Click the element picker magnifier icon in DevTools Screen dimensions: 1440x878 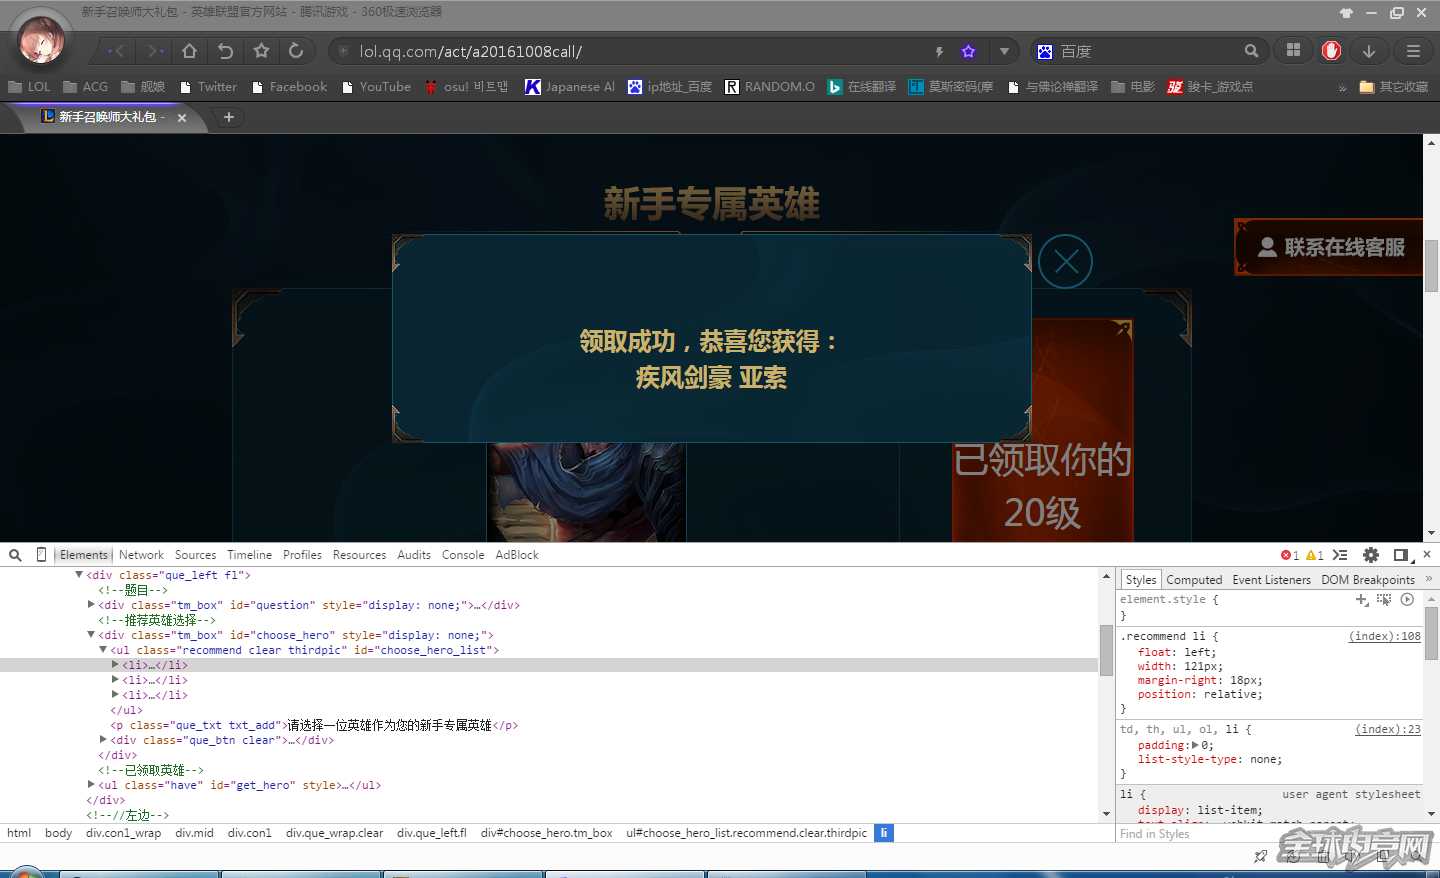click(x=15, y=554)
